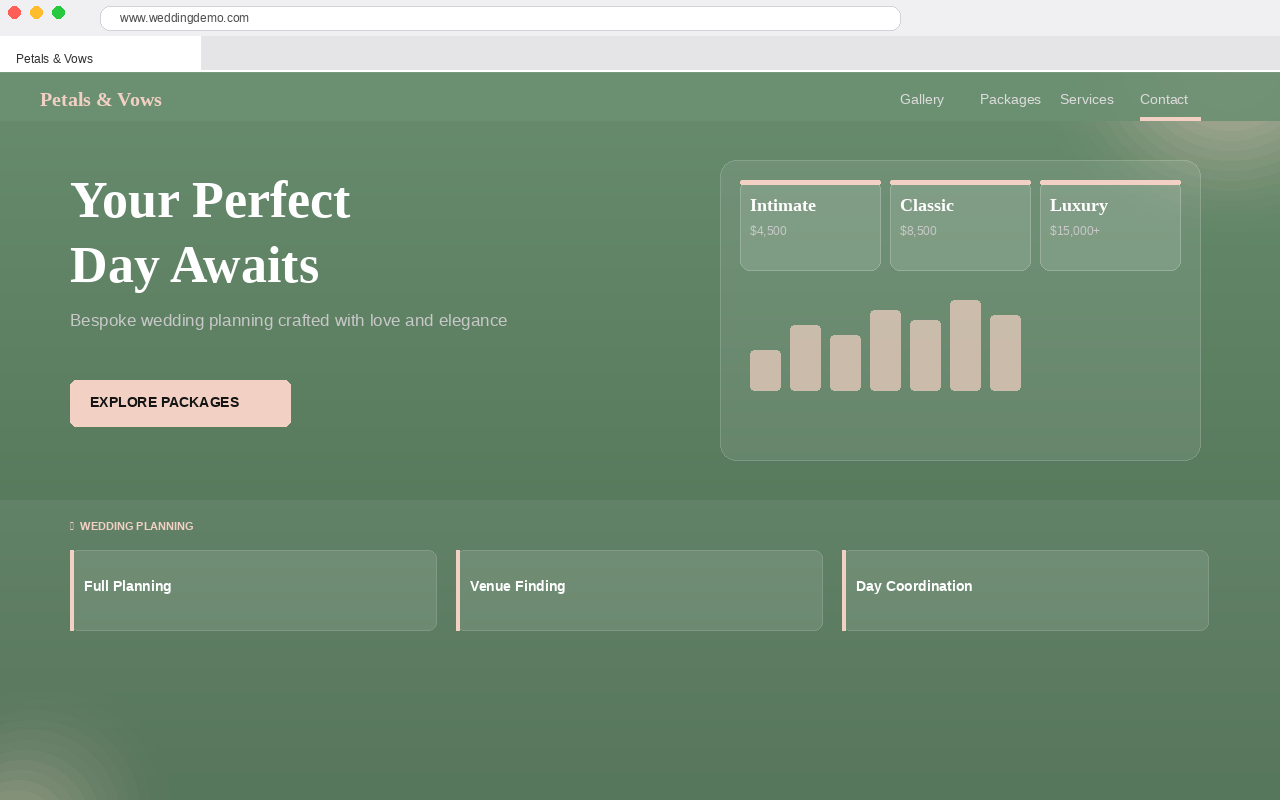Click the $8,500 price text
This screenshot has width=1280, height=800.
pos(918,231)
